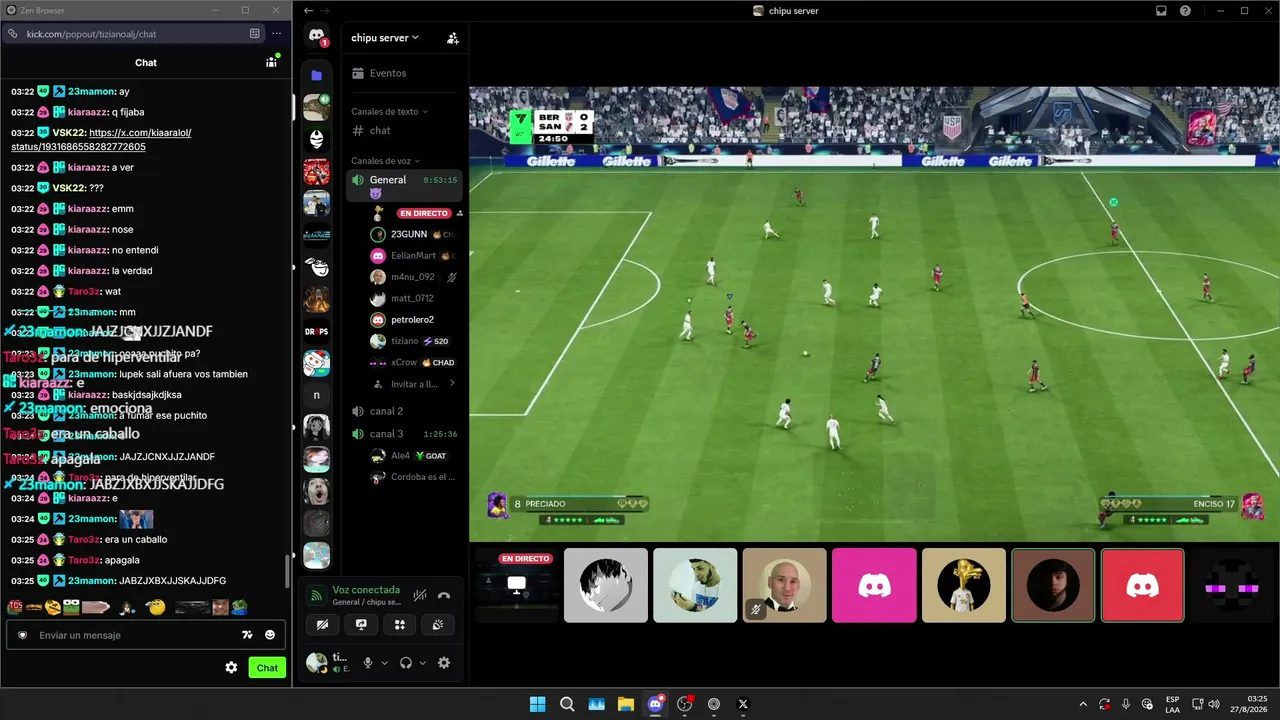Screen dimensions: 1280x720
Task: Open the Kick chat users list icon
Action: (271, 62)
